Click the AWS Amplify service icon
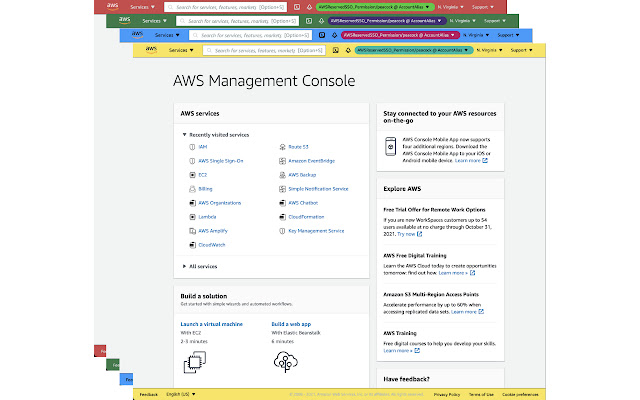This screenshot has height=400, width=640. tap(192, 231)
